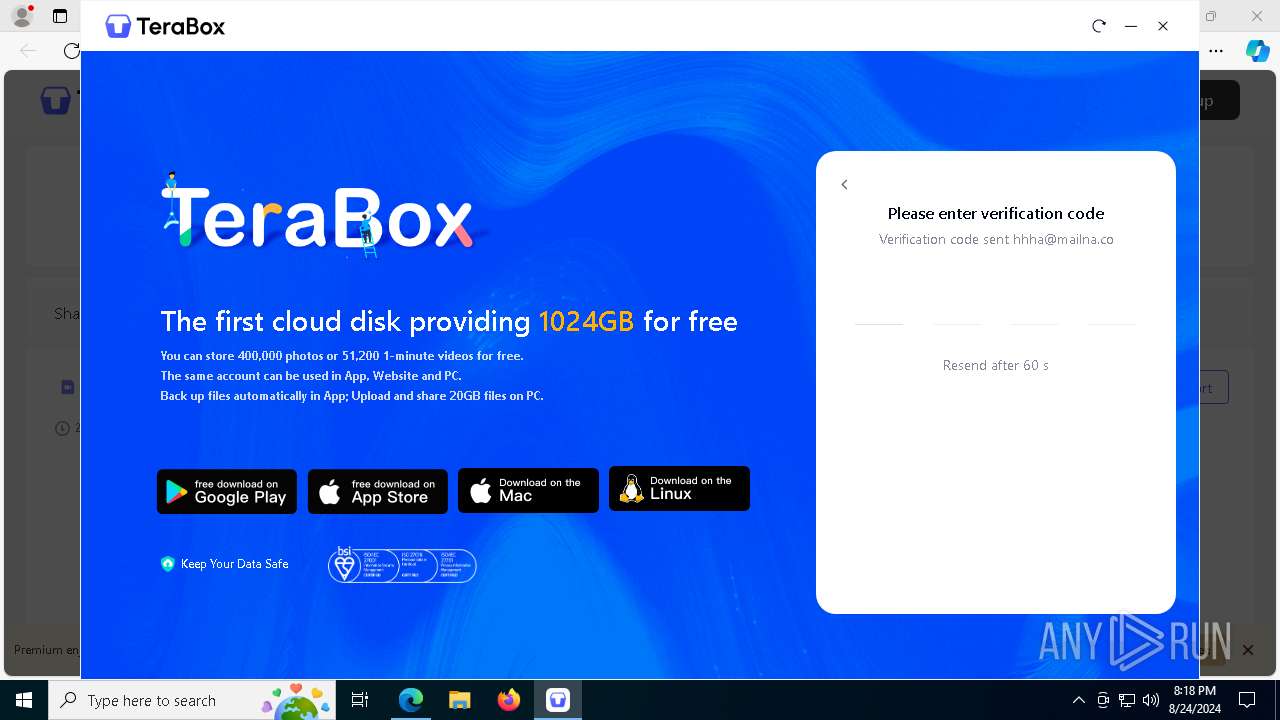
Task: Open Edge settings and more menu
Action: 1216,50
